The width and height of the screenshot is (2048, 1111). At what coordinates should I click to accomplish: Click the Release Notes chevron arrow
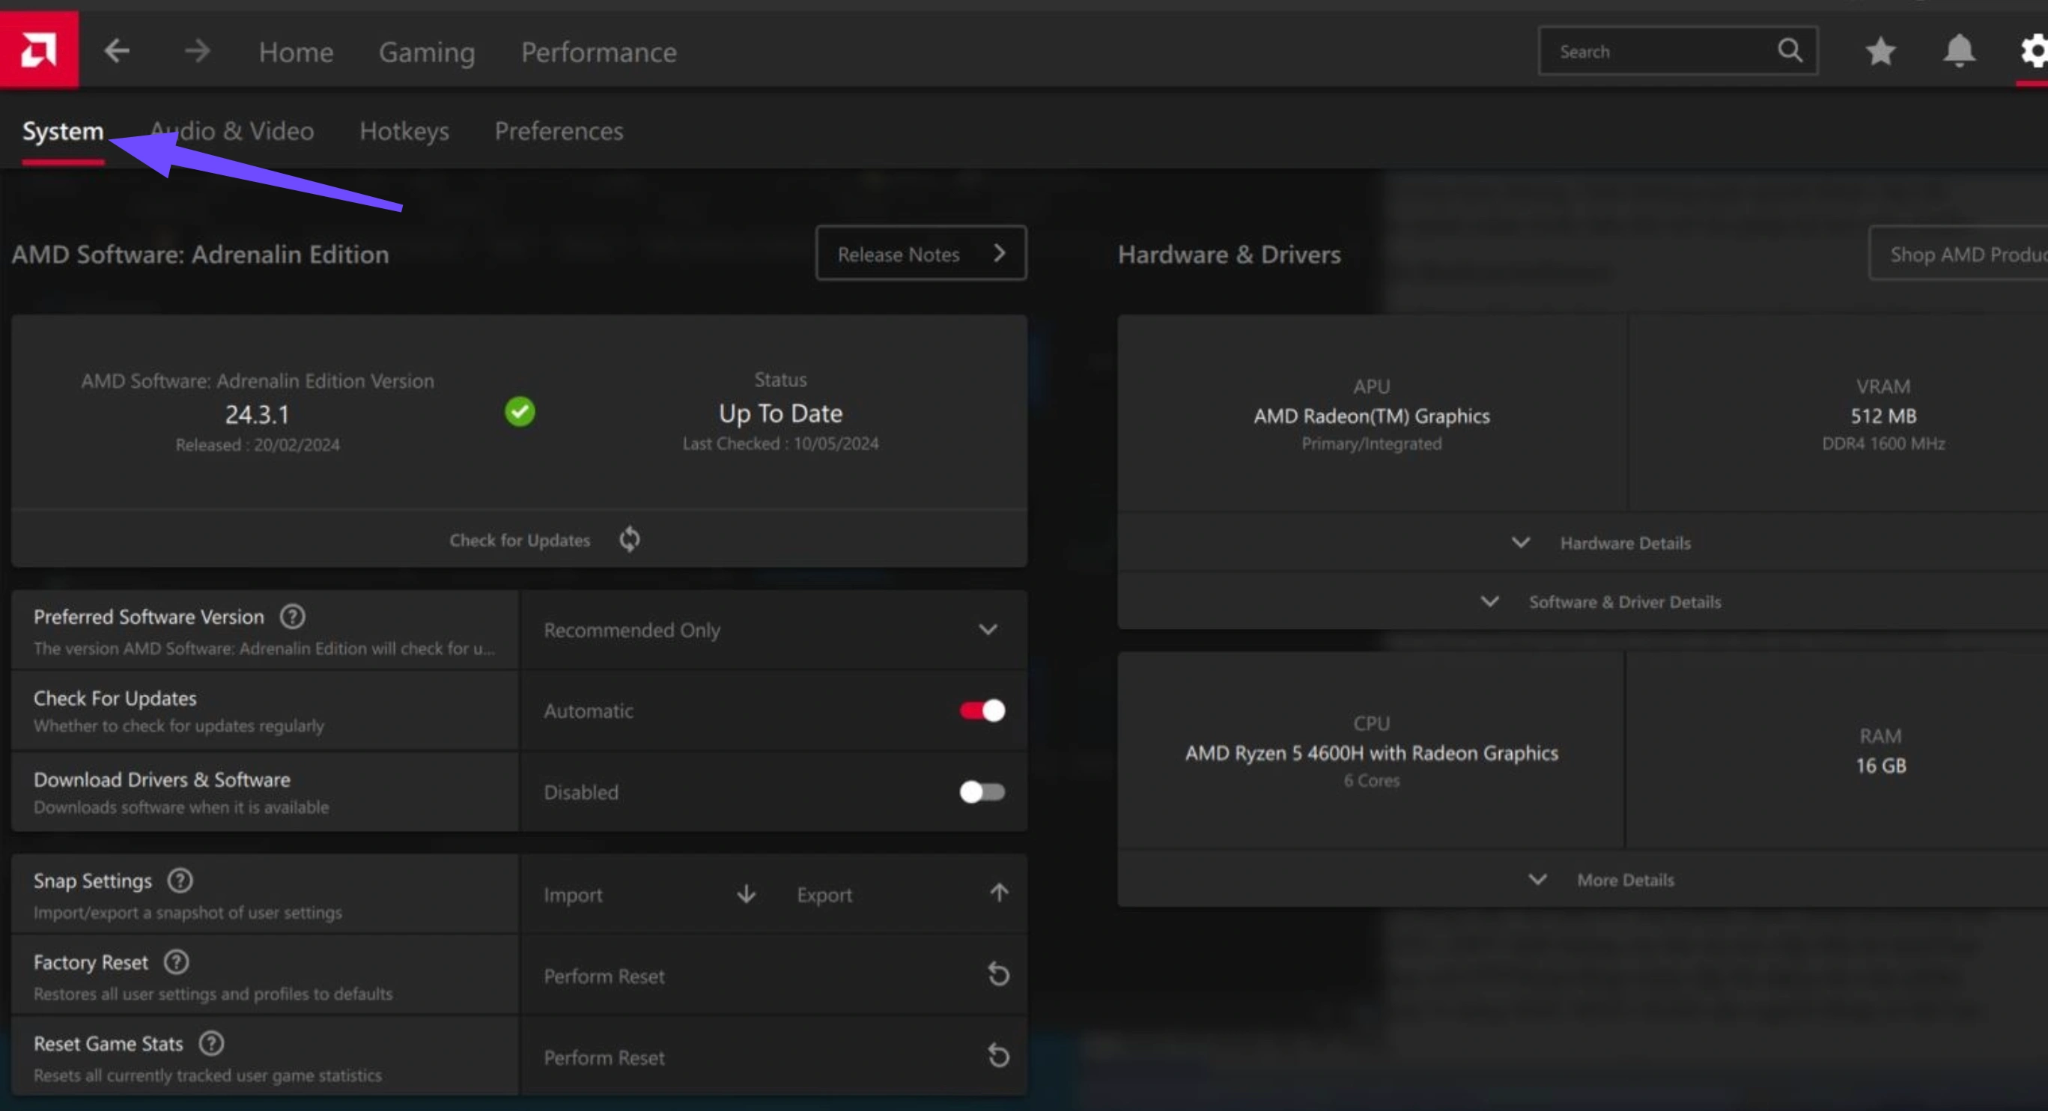pos(999,253)
